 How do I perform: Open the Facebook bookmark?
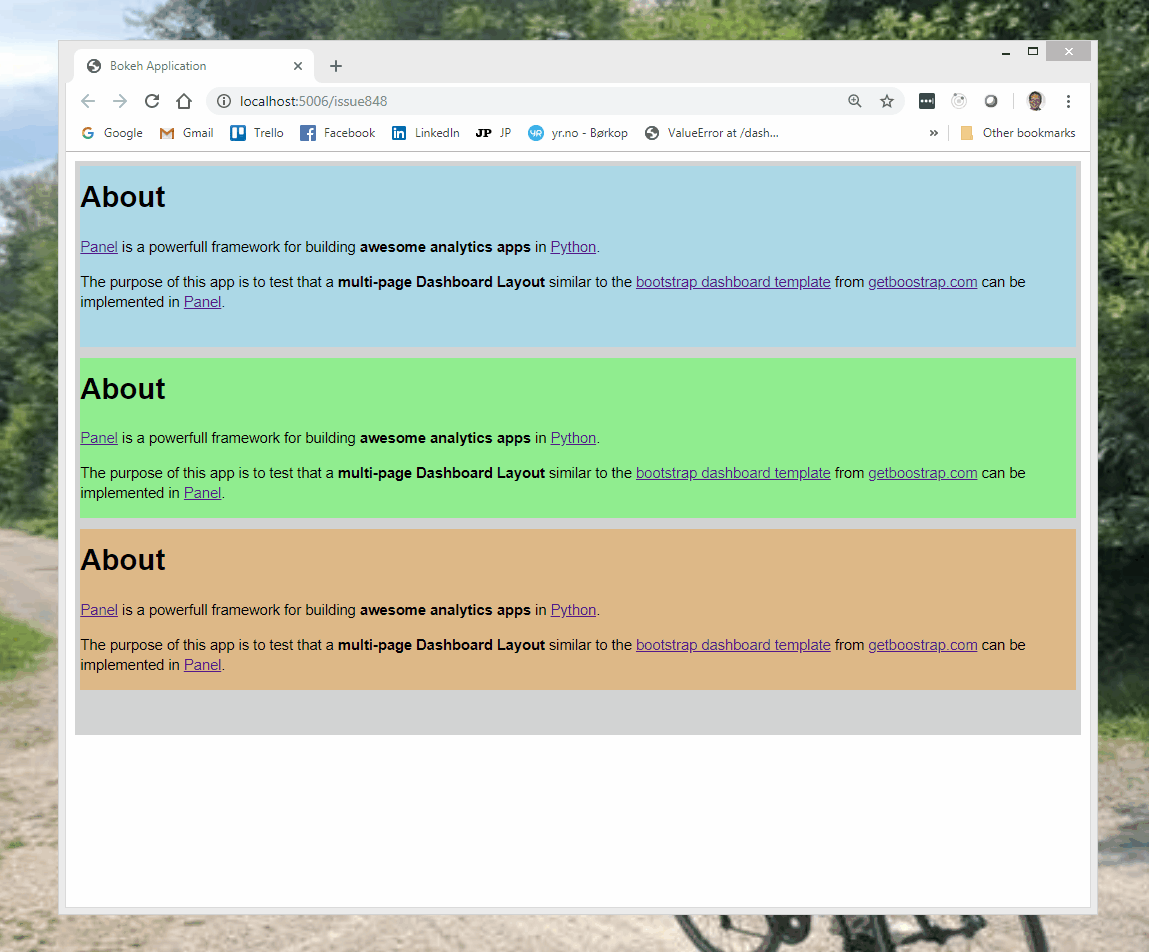338,133
